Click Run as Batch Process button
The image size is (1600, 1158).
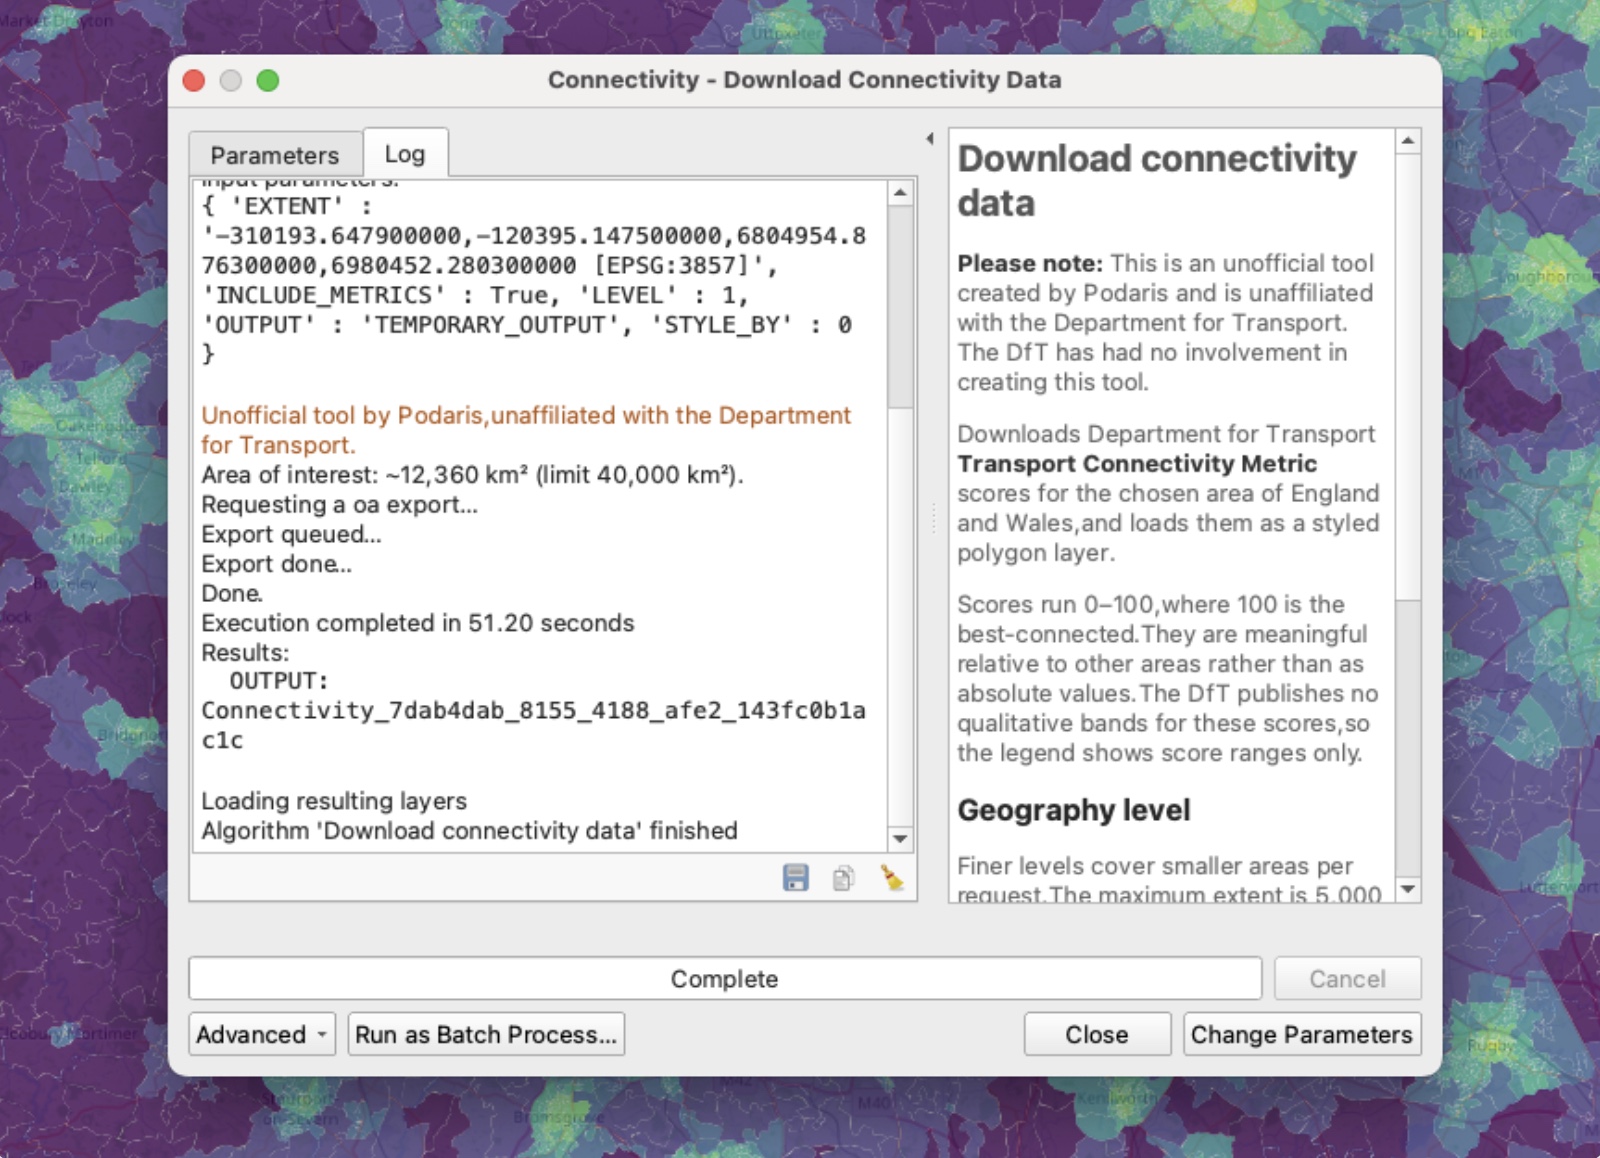[486, 1034]
